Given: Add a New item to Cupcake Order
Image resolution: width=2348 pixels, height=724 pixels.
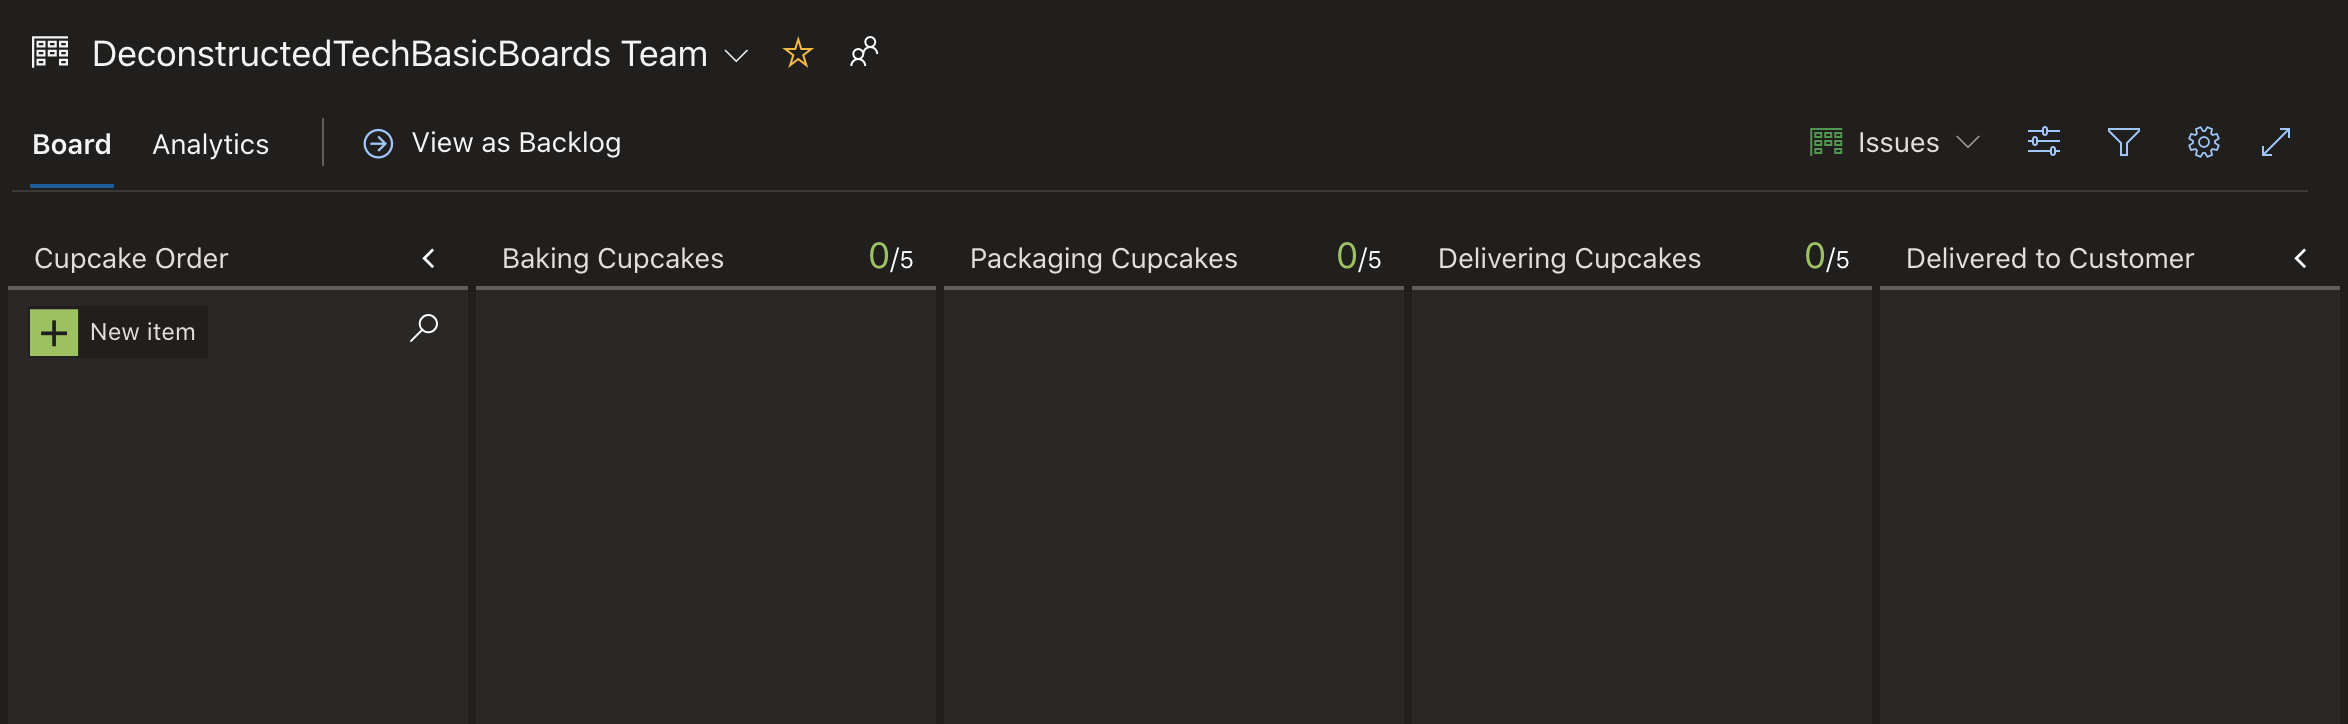Looking at the screenshot, I should click(117, 331).
